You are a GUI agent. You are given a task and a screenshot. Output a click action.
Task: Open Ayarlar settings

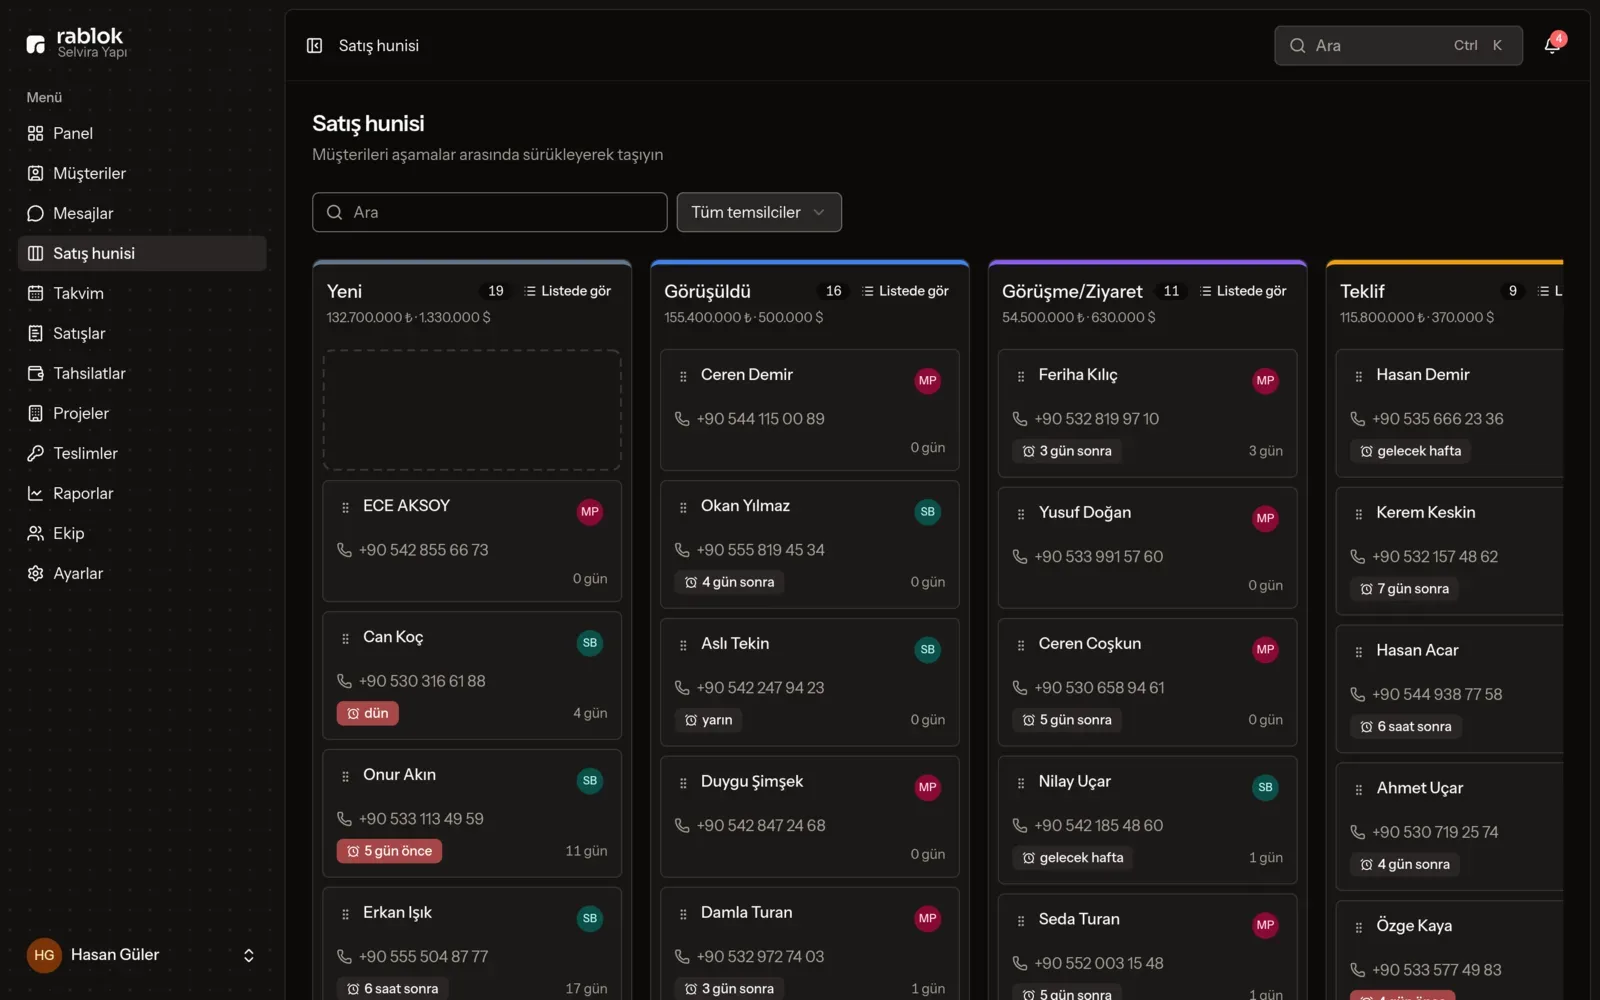point(142,573)
